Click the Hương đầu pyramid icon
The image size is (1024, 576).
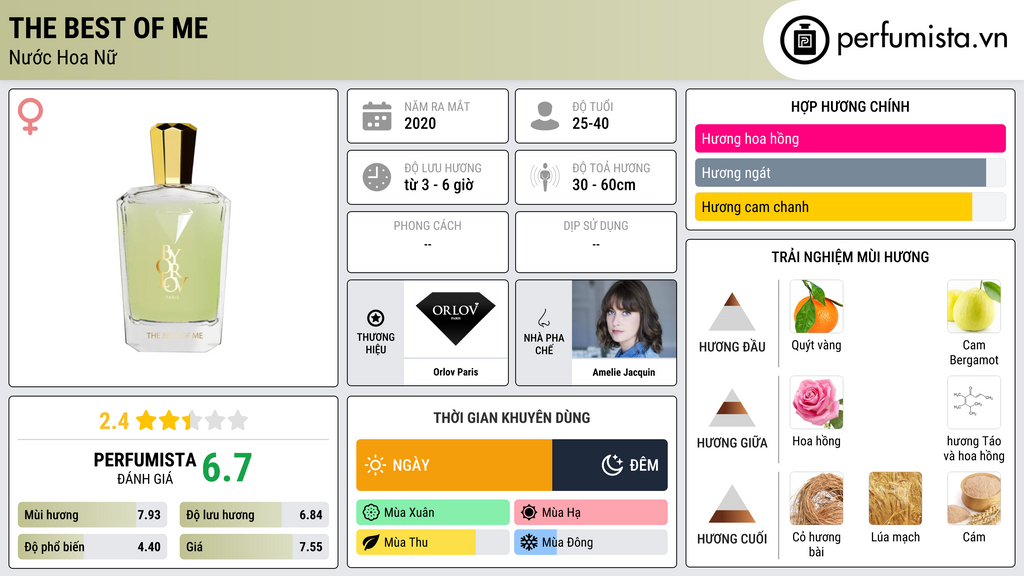[x=732, y=312]
